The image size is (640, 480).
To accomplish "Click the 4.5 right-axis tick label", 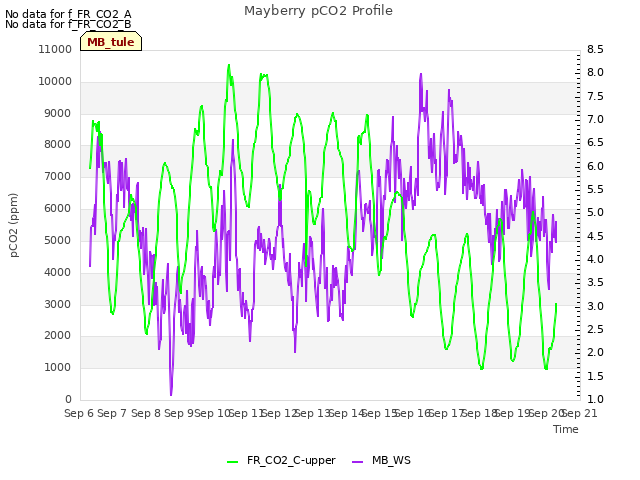I will tap(595, 236).
